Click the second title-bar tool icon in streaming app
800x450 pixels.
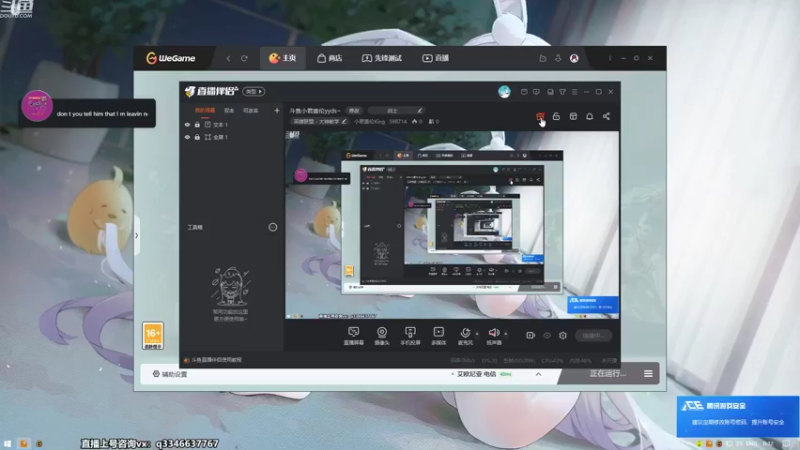click(536, 92)
